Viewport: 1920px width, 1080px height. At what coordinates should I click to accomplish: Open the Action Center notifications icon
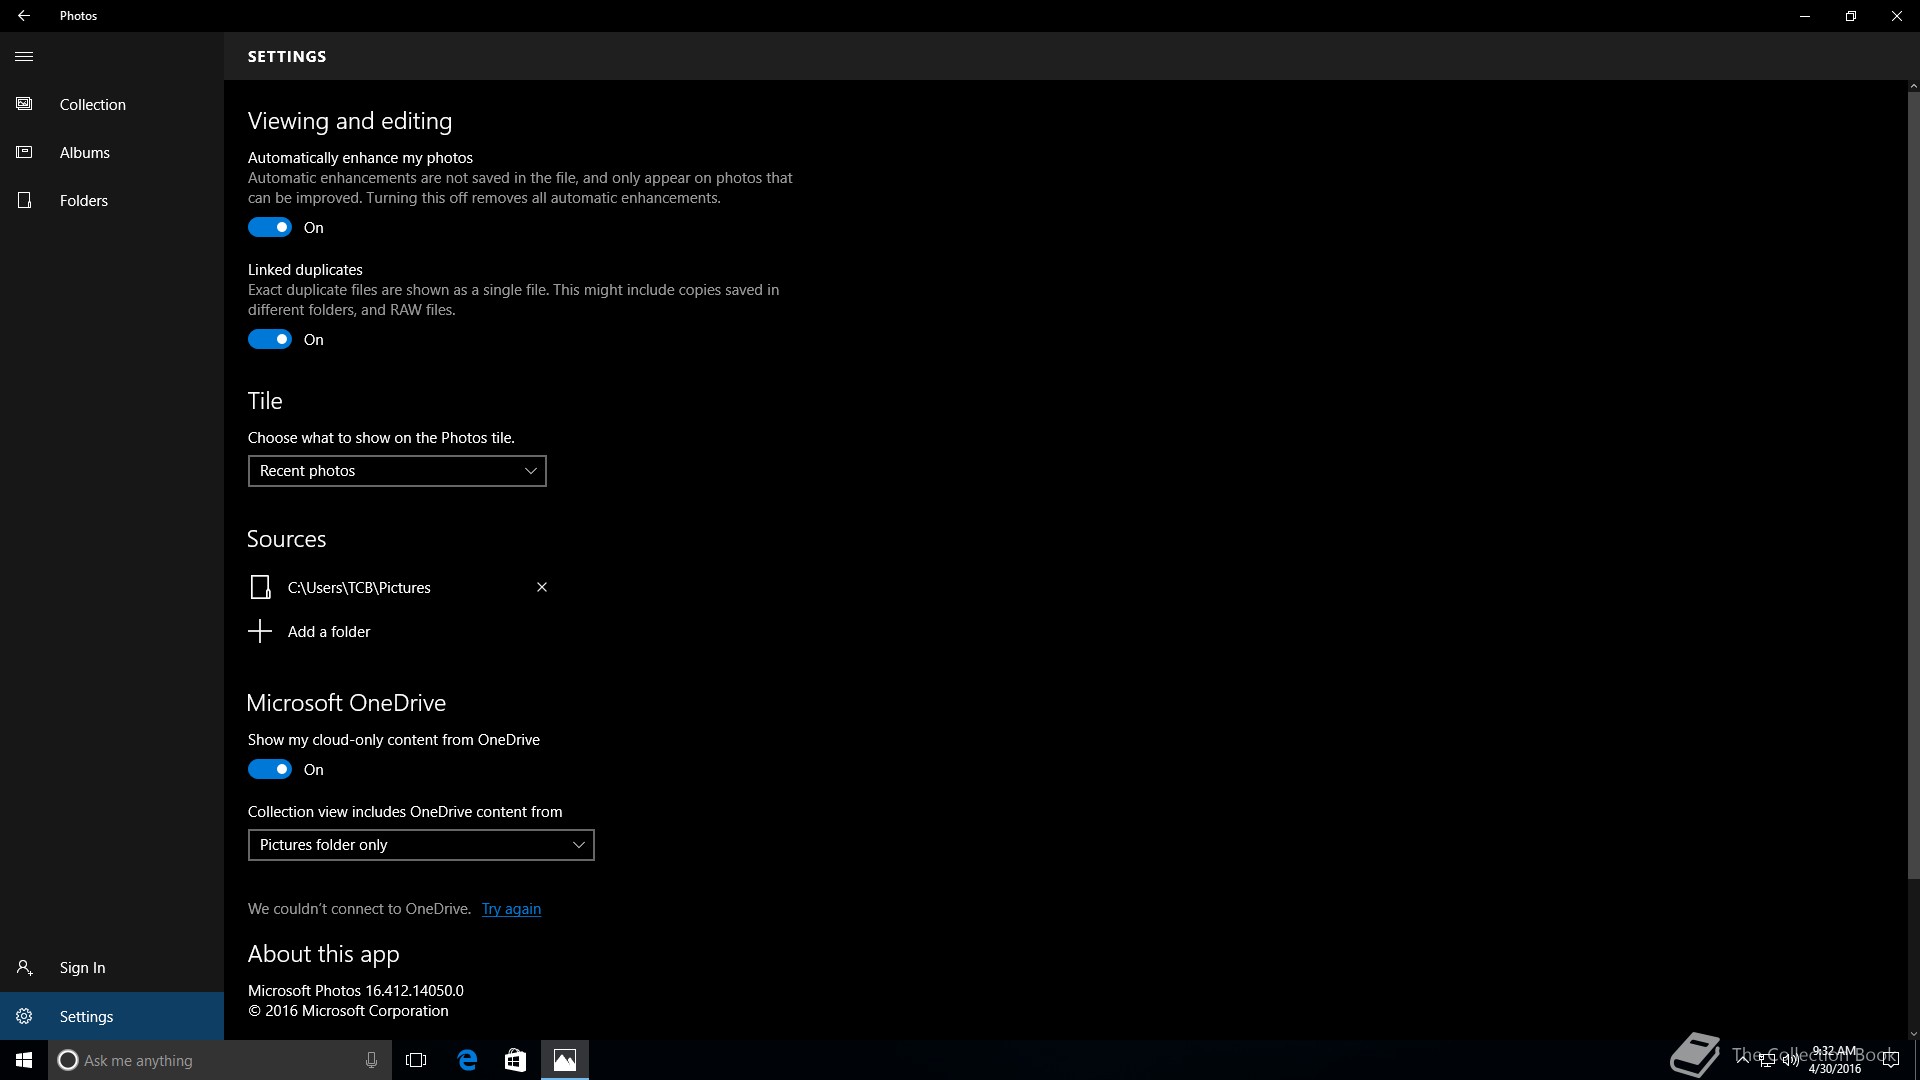click(x=1891, y=1060)
